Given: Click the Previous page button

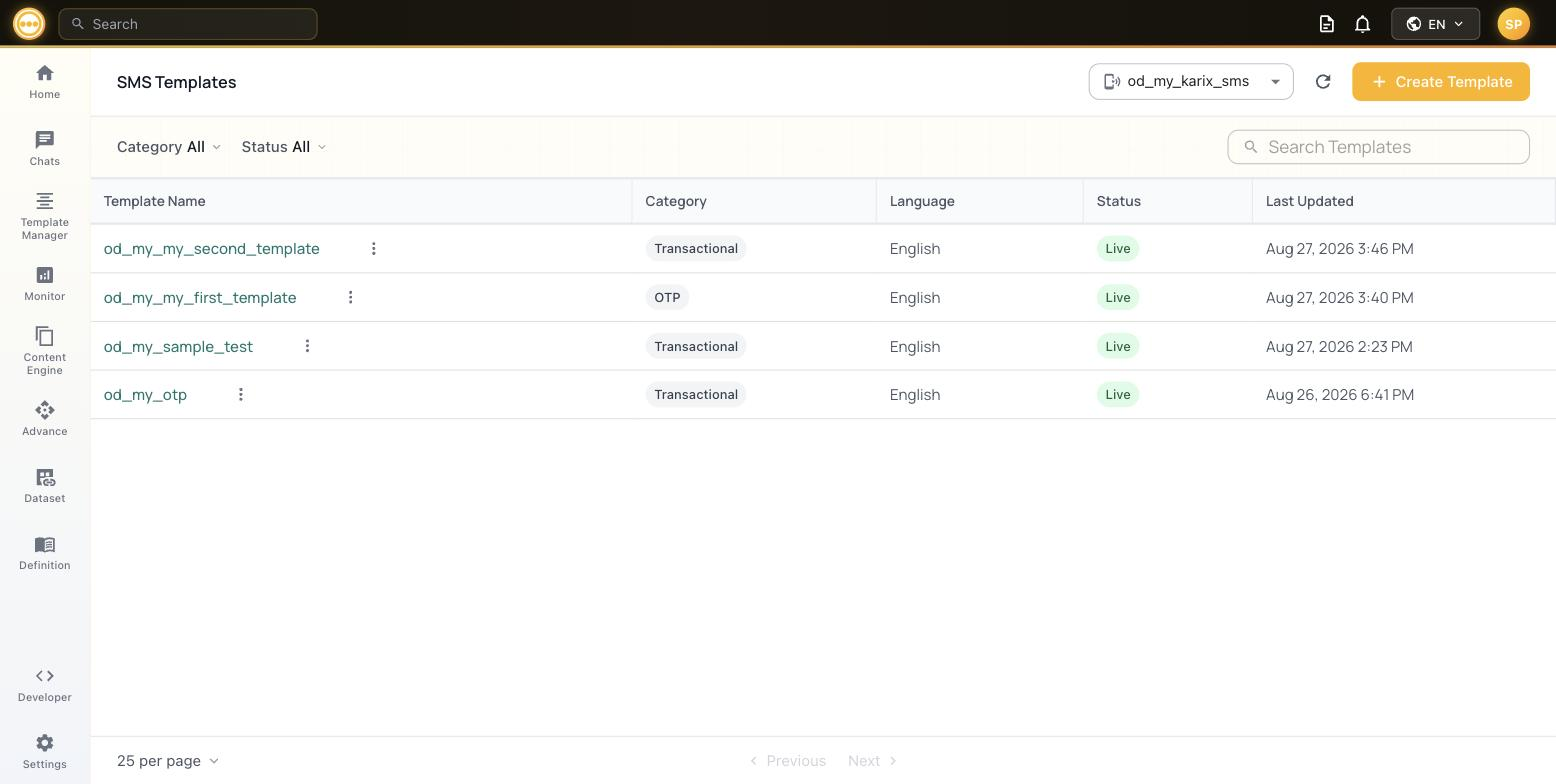Looking at the screenshot, I should point(788,761).
